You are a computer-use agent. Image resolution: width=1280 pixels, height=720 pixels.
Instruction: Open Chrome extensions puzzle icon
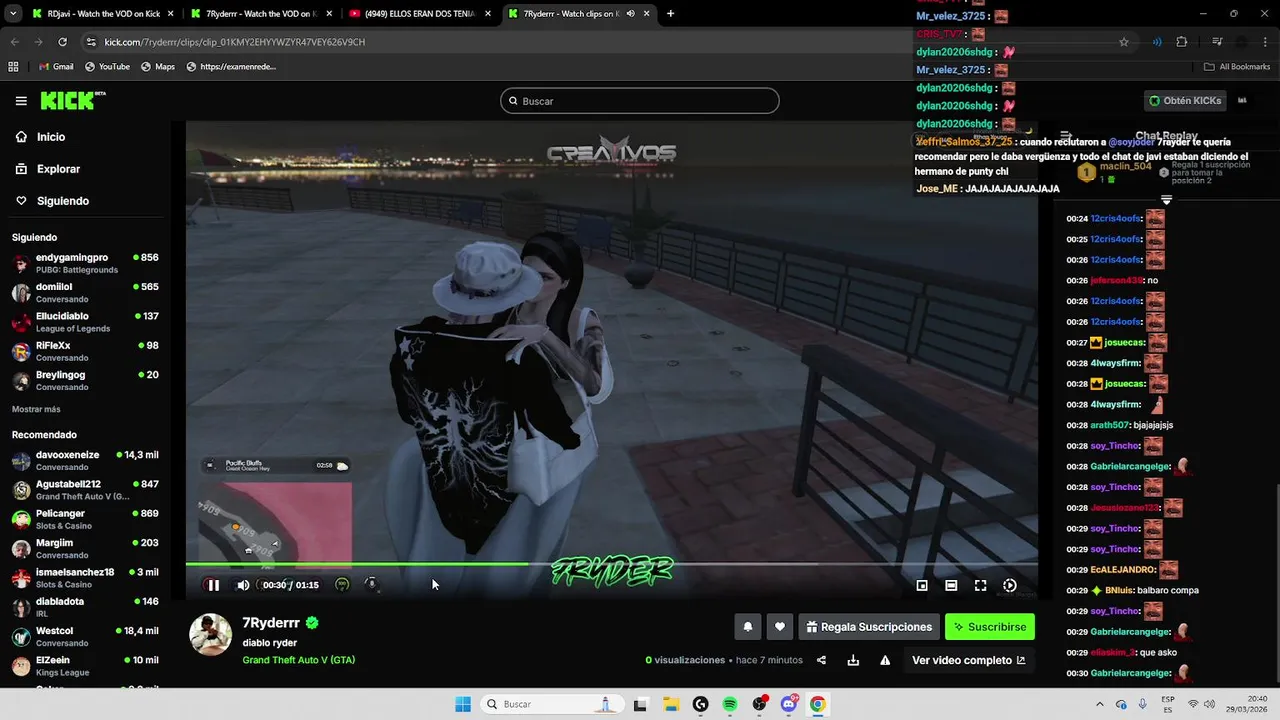click(1181, 42)
